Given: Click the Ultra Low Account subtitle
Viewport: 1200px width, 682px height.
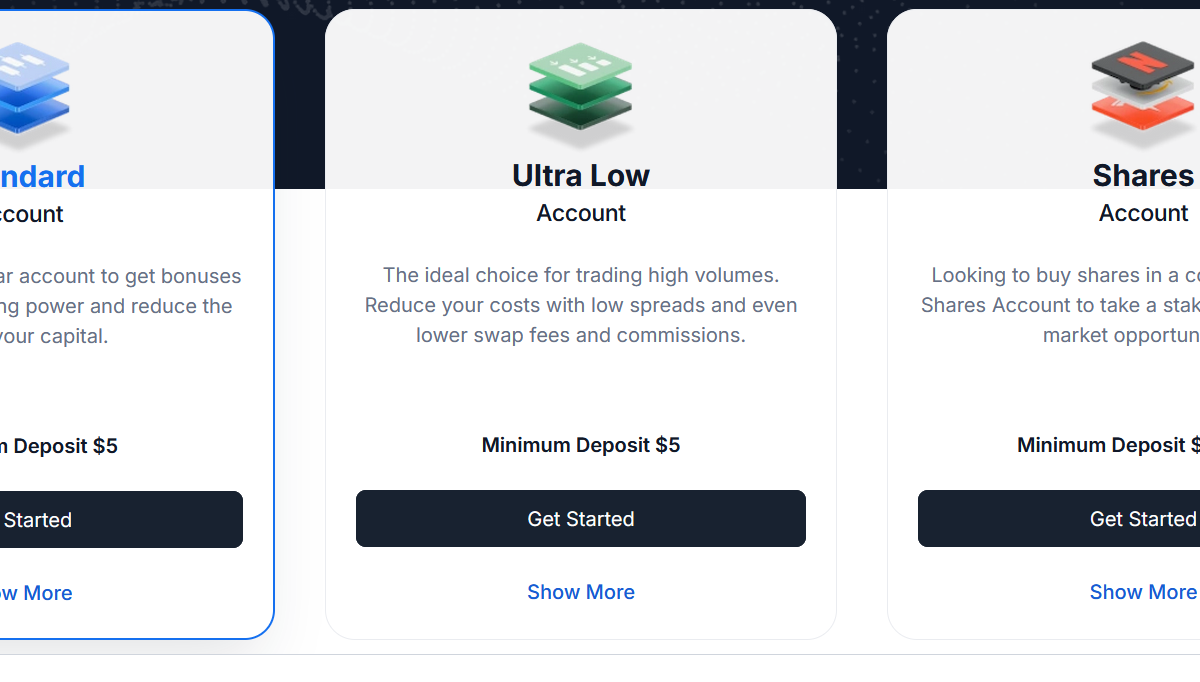Looking at the screenshot, I should [580, 212].
